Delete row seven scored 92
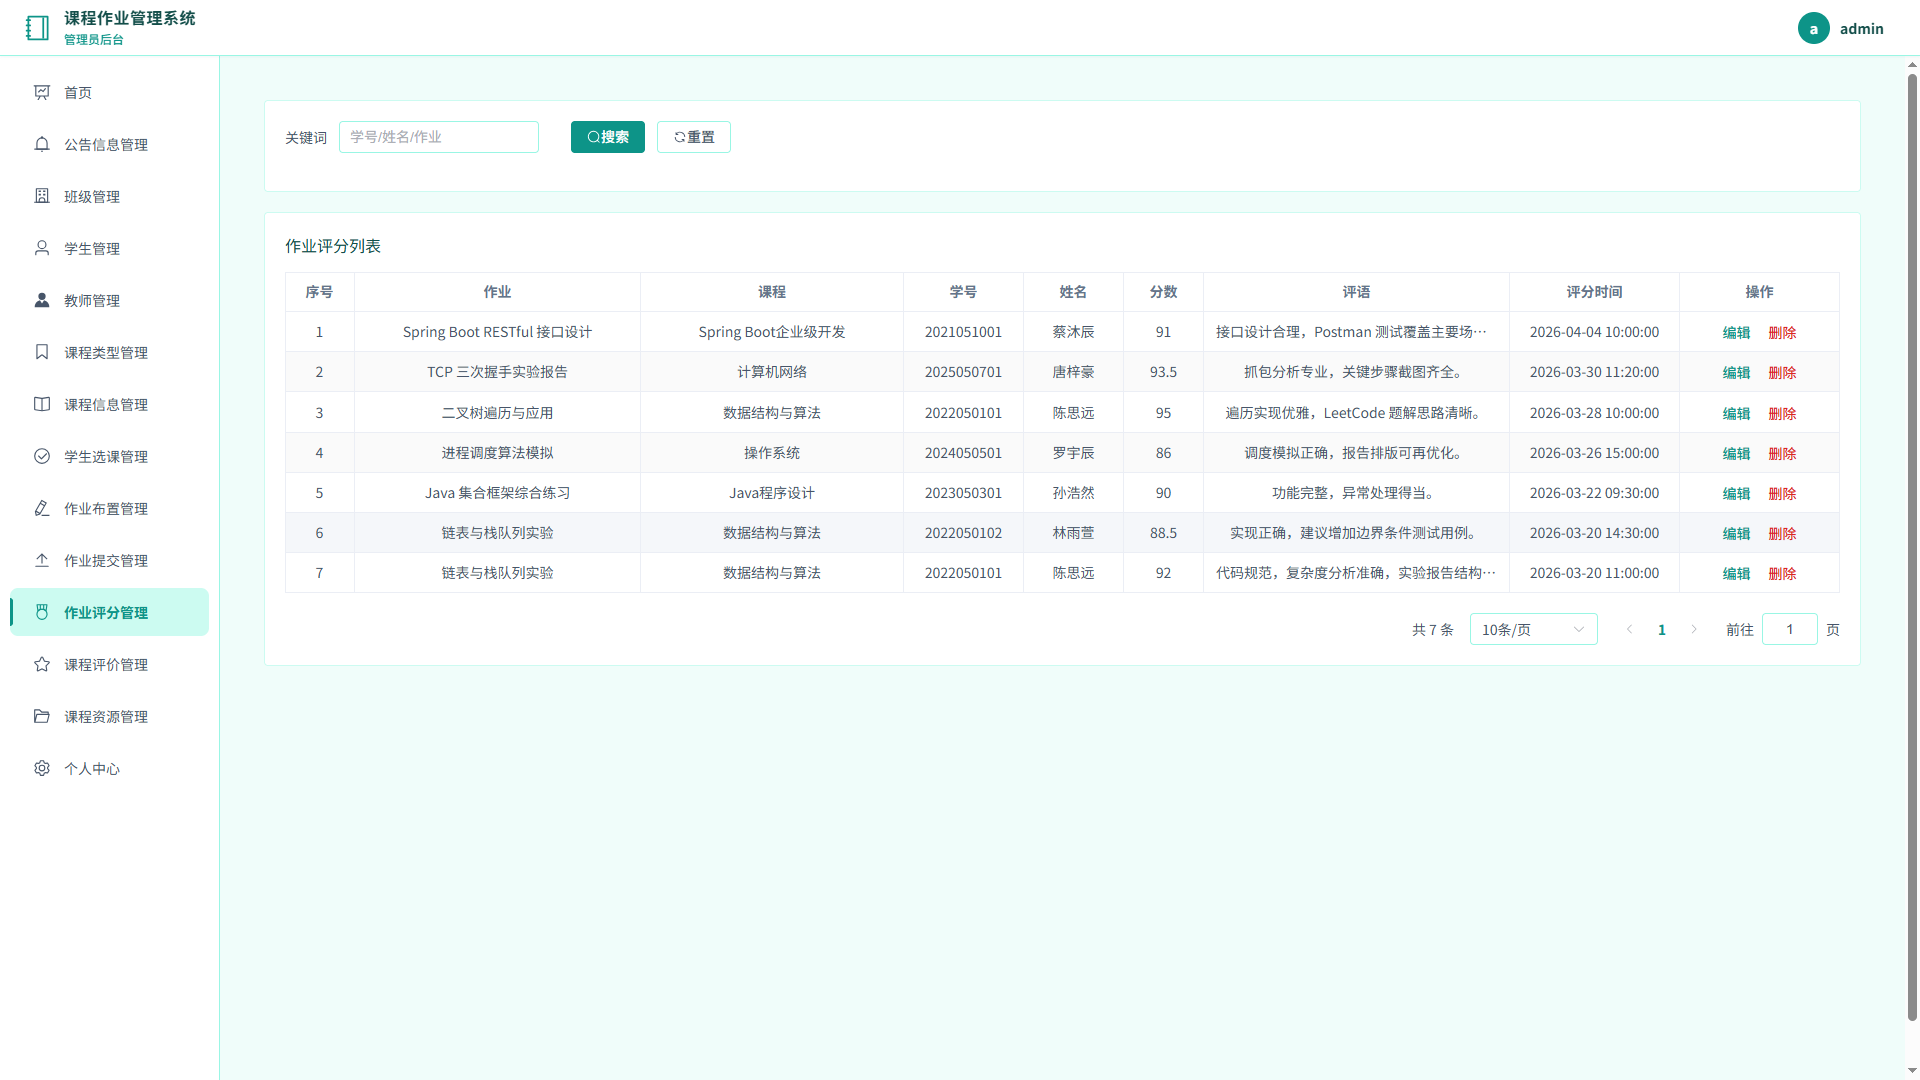The width and height of the screenshot is (1920, 1080). pos(1782,573)
